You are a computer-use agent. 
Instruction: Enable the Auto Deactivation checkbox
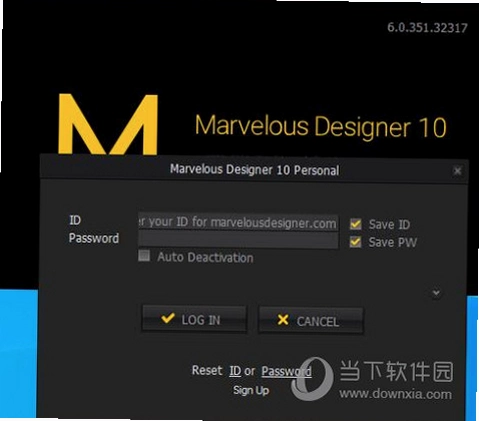click(144, 256)
